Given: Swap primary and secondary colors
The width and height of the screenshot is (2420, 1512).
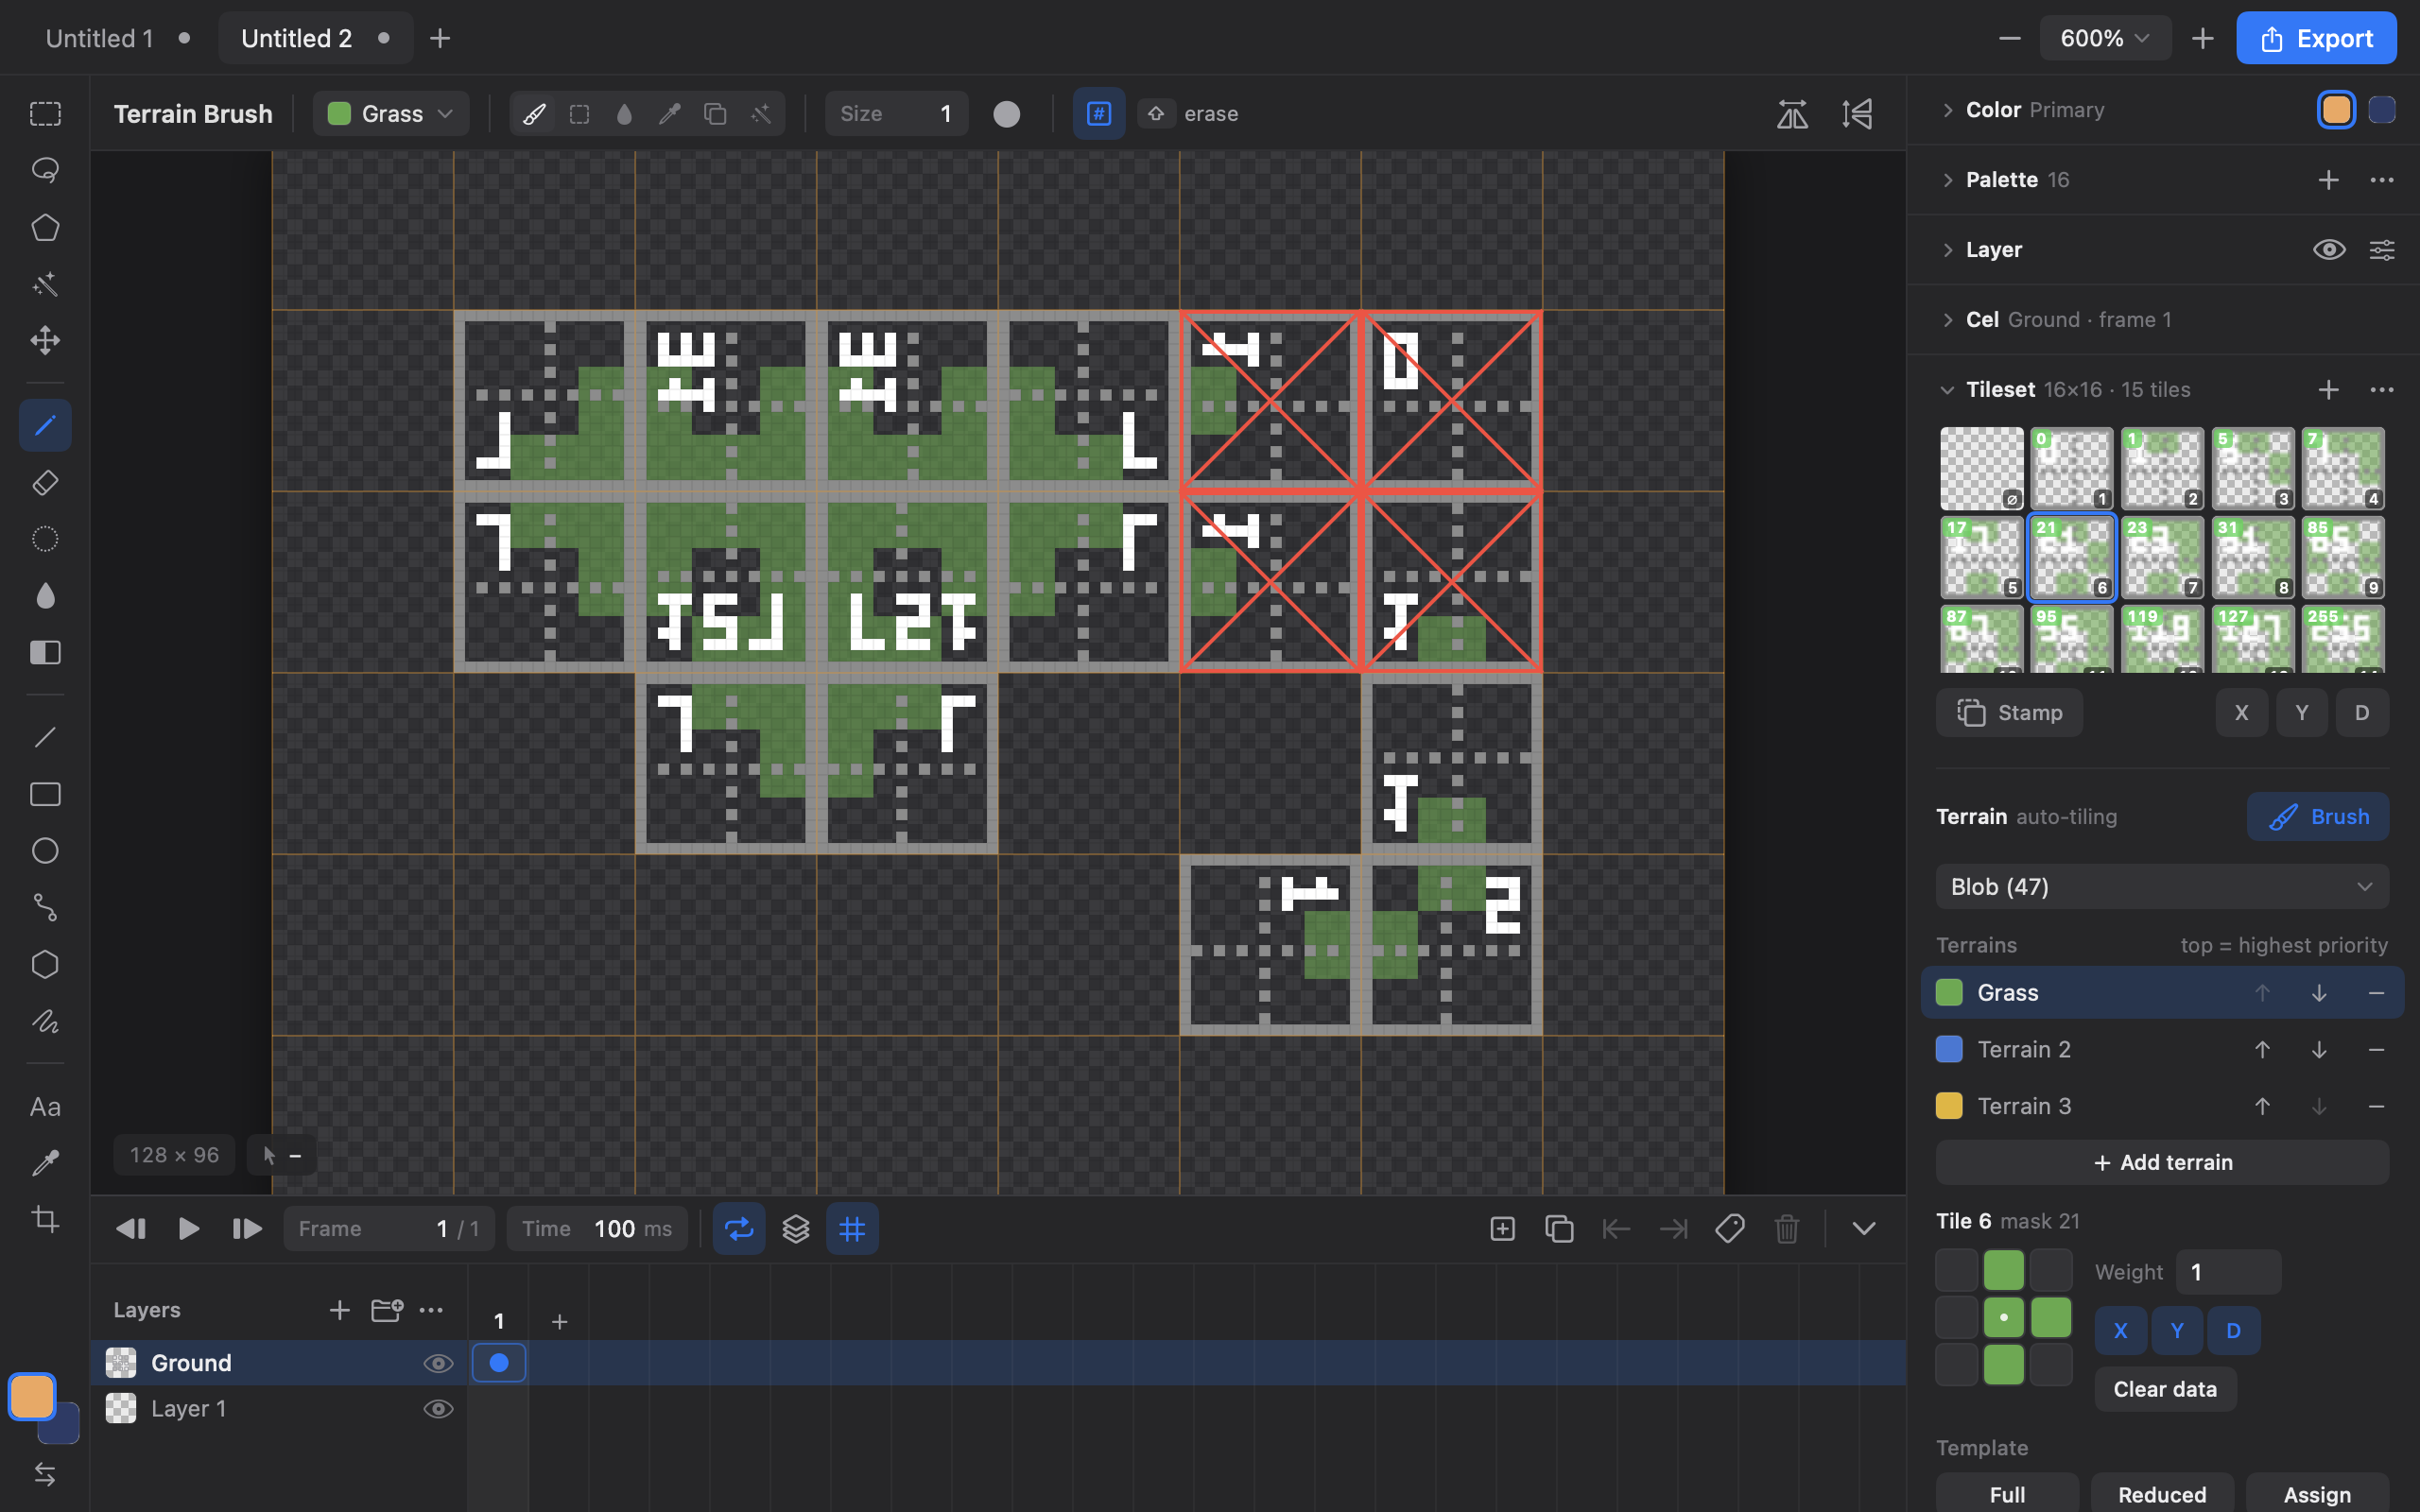Looking at the screenshot, I should (x=45, y=1474).
